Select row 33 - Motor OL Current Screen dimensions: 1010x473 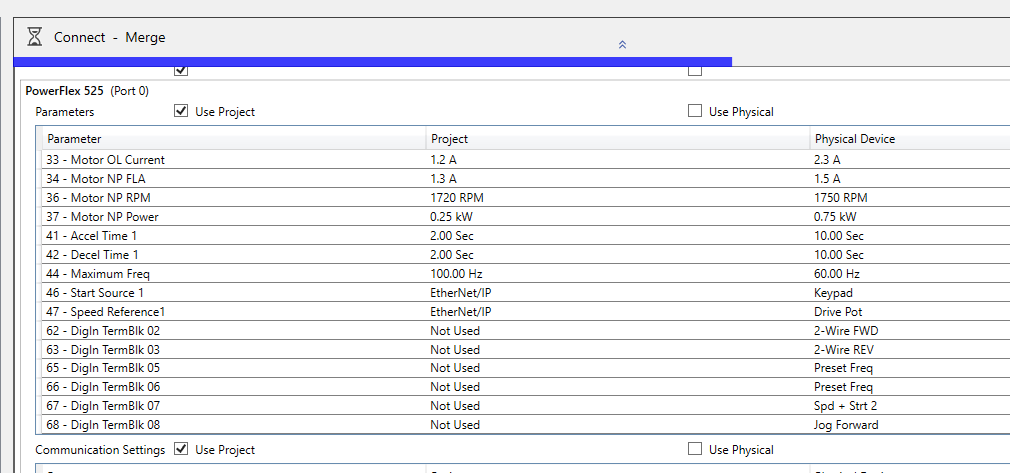pyautogui.click(x=526, y=160)
